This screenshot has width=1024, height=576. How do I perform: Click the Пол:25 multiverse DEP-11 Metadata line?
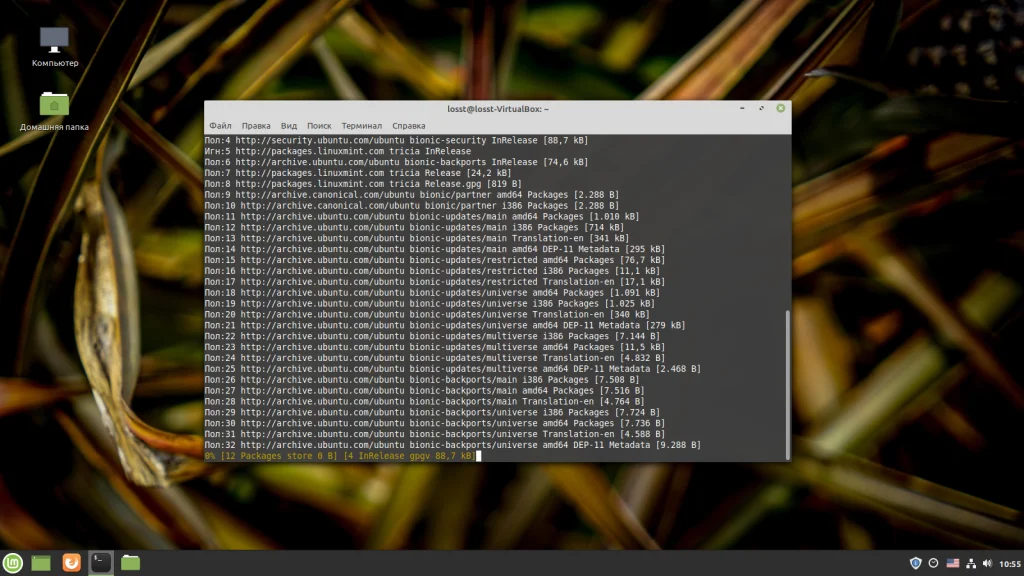(453, 369)
